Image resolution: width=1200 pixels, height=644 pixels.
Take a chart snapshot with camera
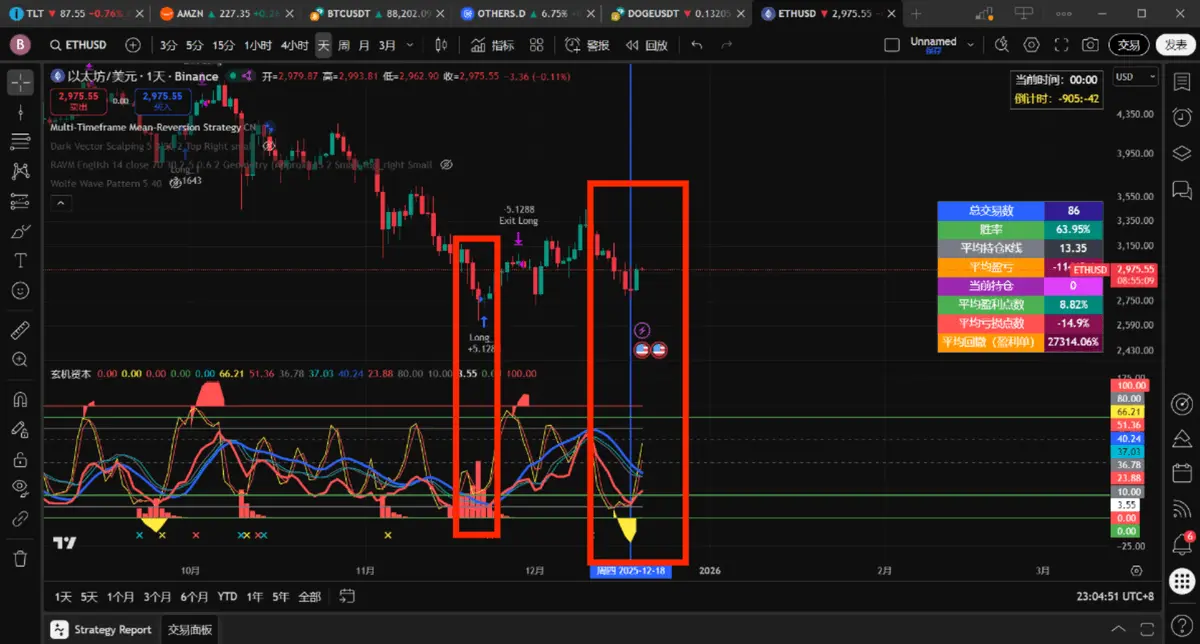[1091, 45]
